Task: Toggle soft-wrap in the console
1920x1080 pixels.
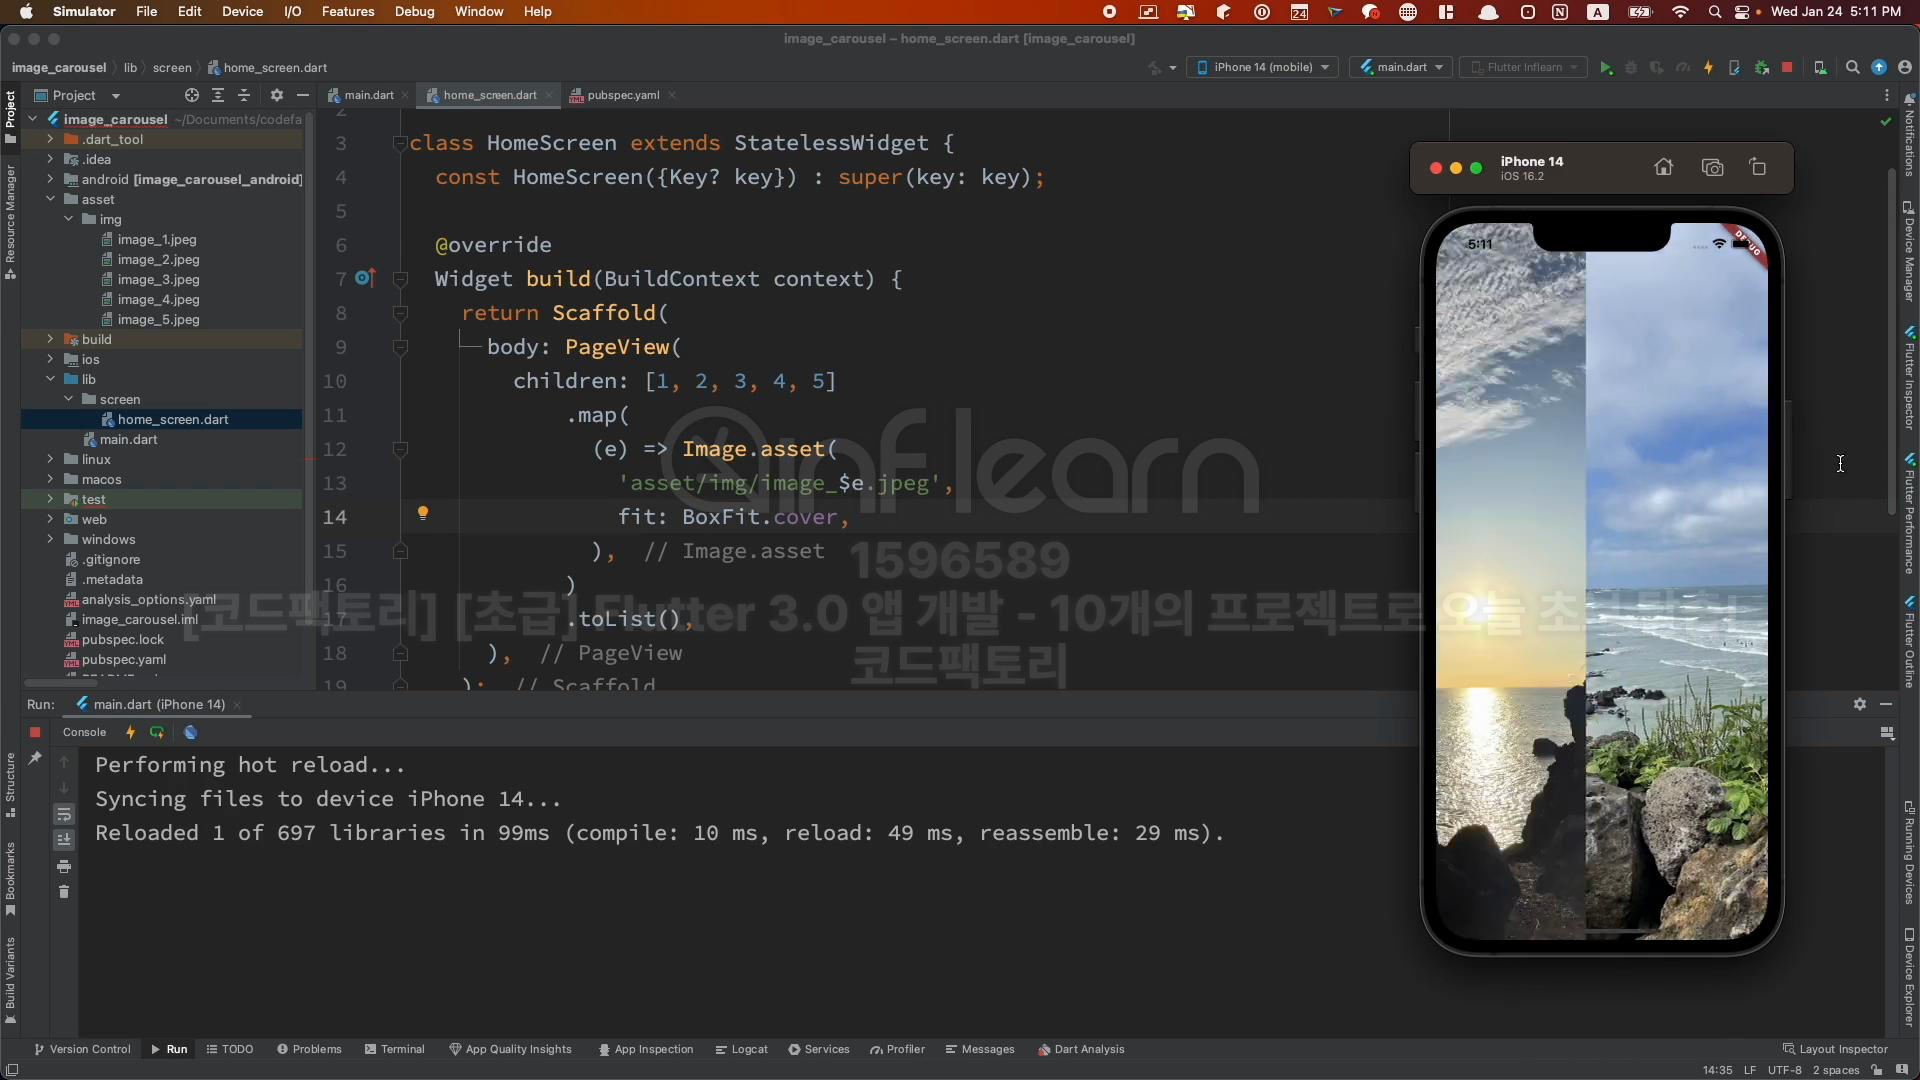Action: coord(64,814)
